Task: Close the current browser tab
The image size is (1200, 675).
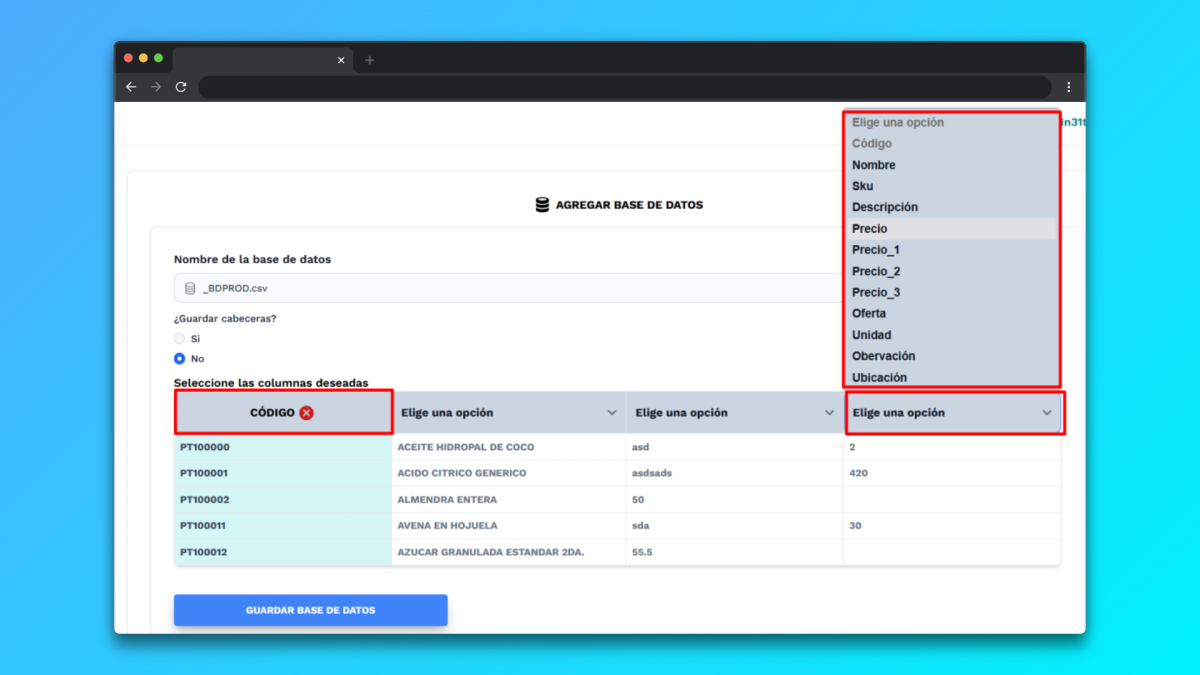Action: pos(341,60)
